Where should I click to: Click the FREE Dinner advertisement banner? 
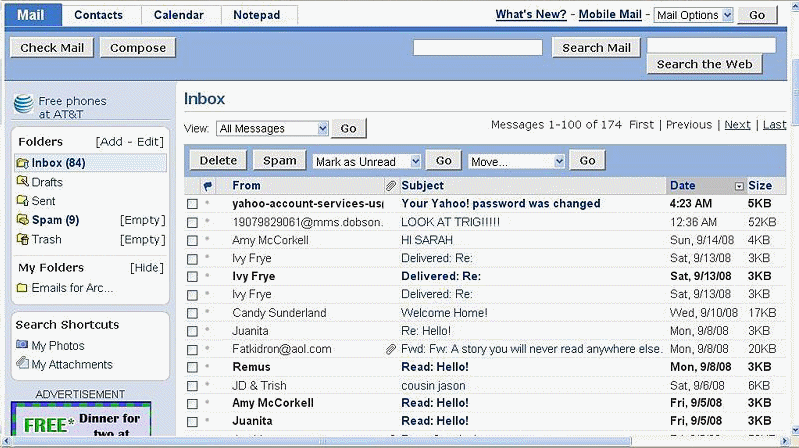click(x=81, y=419)
